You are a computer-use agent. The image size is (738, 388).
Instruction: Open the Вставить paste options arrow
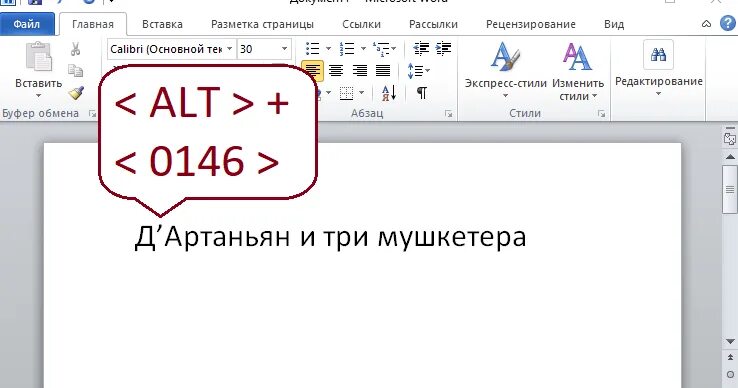coord(39,96)
